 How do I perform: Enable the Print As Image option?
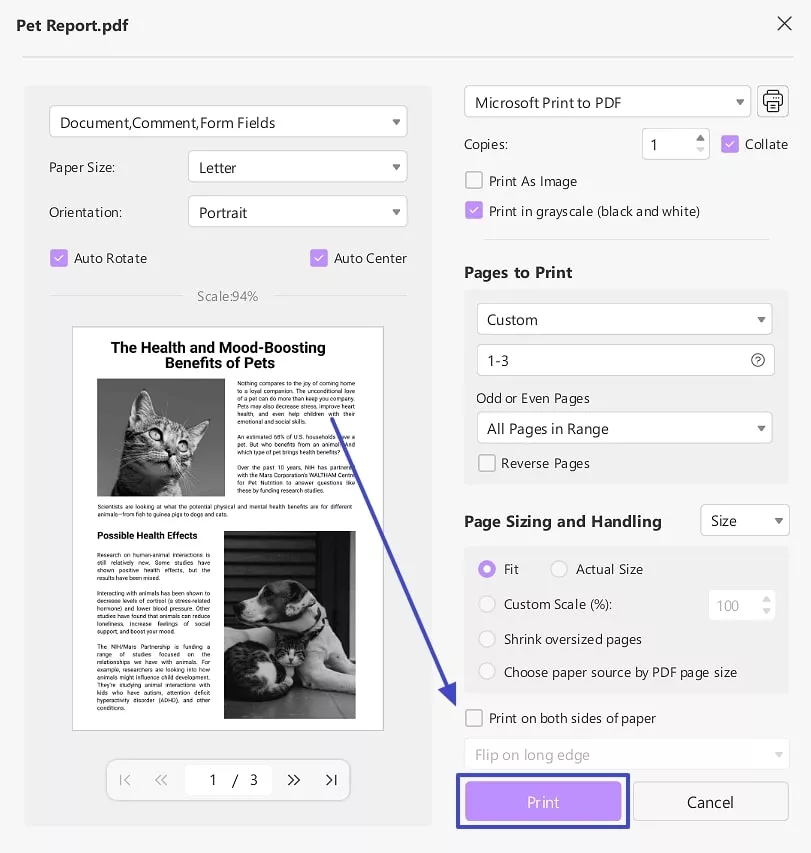(x=474, y=182)
